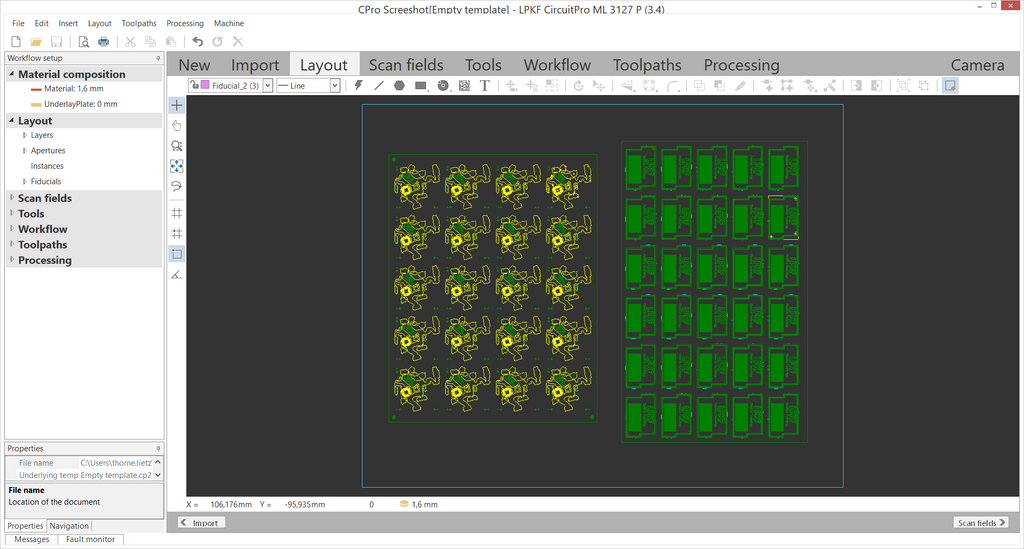Image resolution: width=1024 pixels, height=549 pixels.
Task: Click the pink Fiducial_2 color swatch
Action: click(x=205, y=86)
